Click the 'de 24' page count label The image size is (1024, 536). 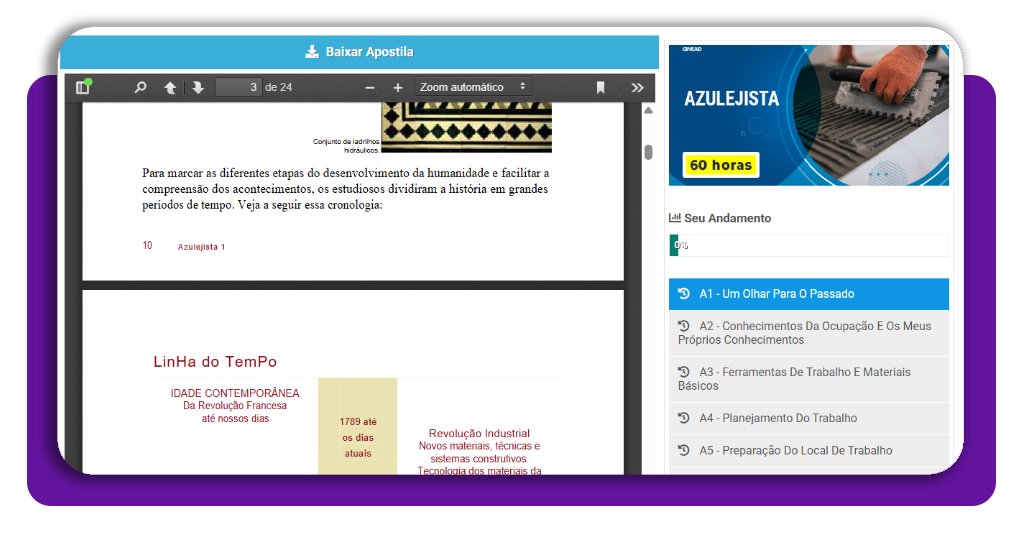coord(279,87)
